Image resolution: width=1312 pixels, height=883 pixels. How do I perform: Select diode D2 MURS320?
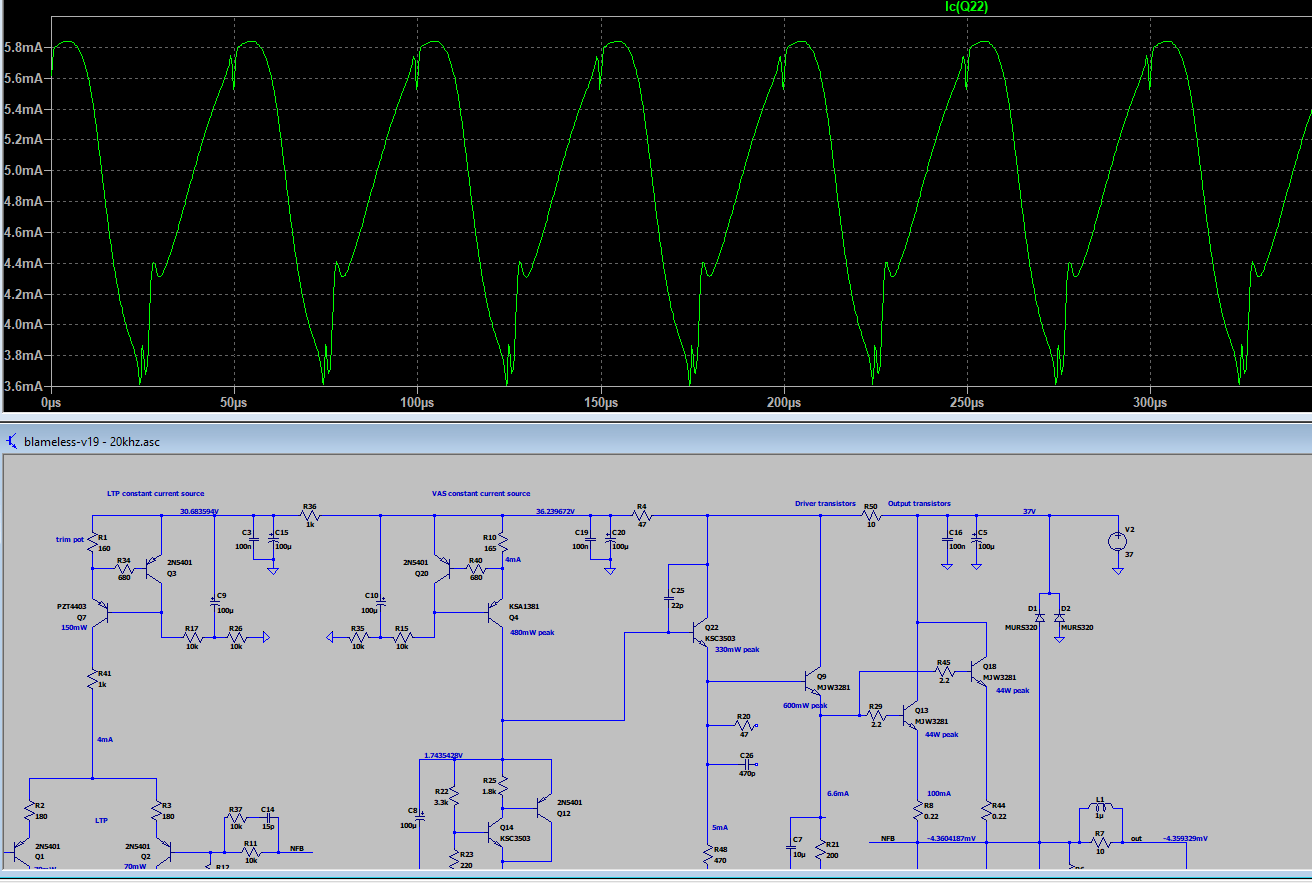(x=1059, y=619)
